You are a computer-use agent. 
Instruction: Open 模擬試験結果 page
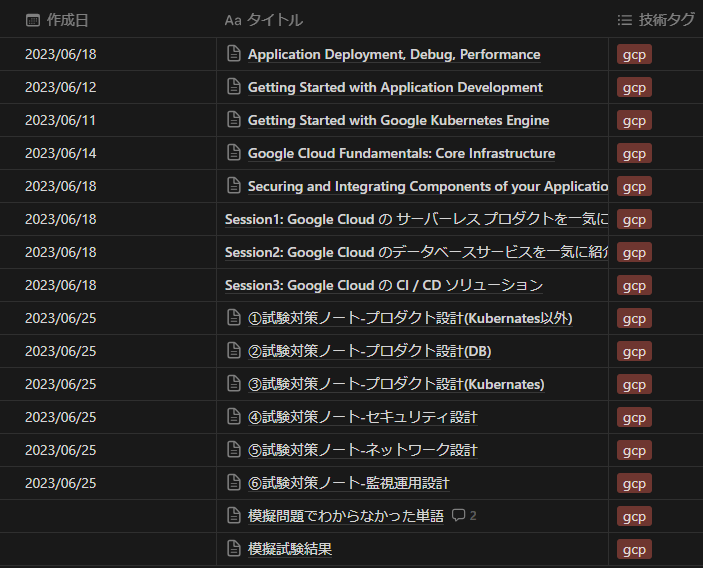290,549
